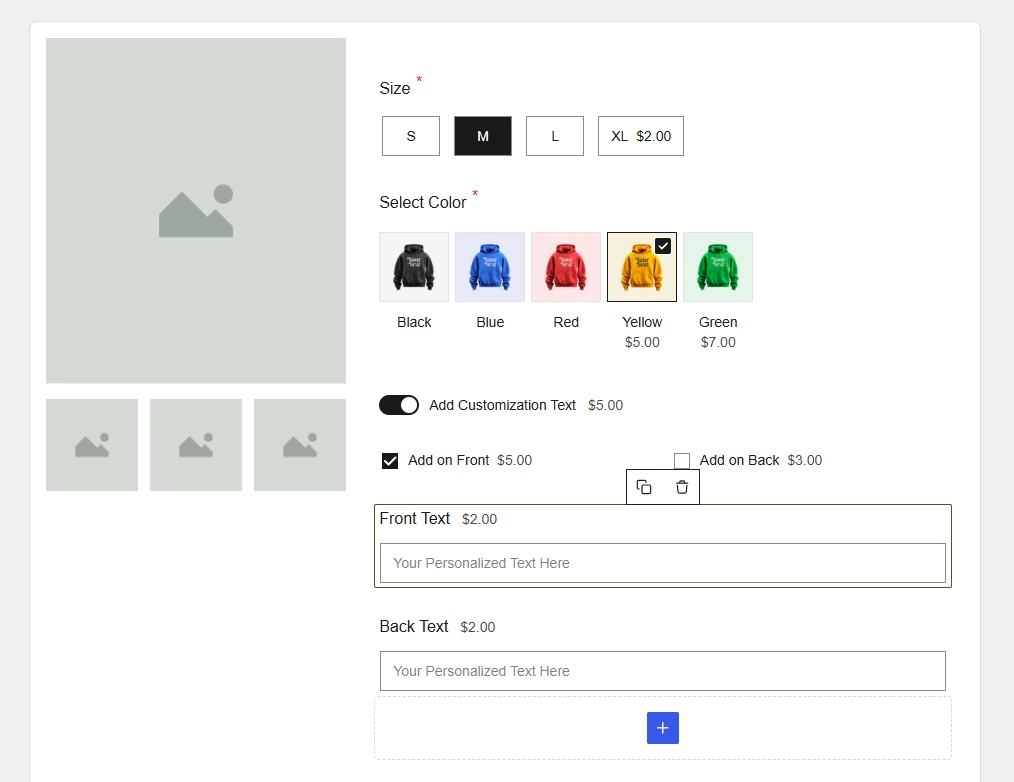Choose the Green hoodie swatch
The image size is (1014, 782).
(718, 267)
